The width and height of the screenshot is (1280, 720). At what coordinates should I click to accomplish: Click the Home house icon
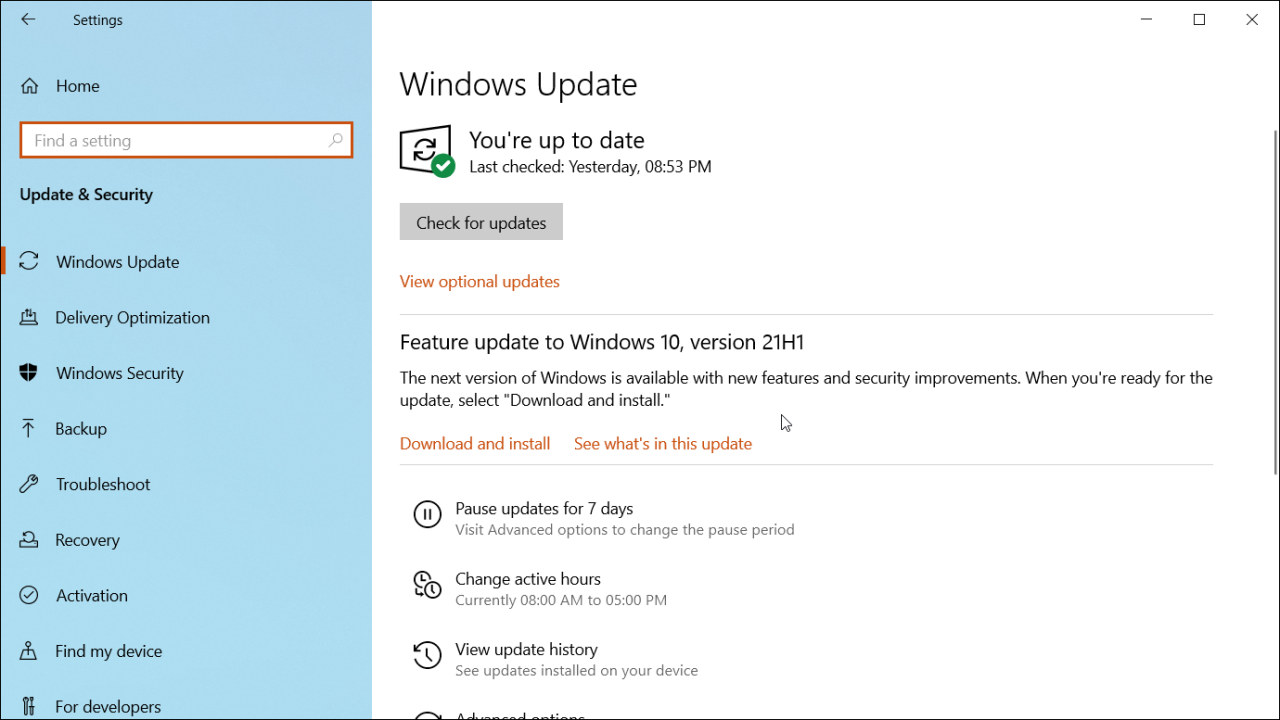coord(30,86)
